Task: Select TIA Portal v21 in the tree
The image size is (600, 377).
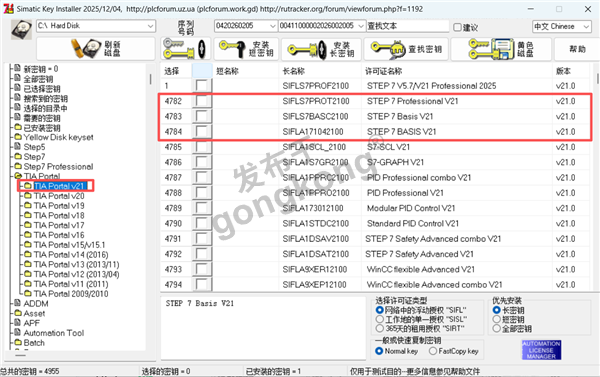Action: pos(59,186)
